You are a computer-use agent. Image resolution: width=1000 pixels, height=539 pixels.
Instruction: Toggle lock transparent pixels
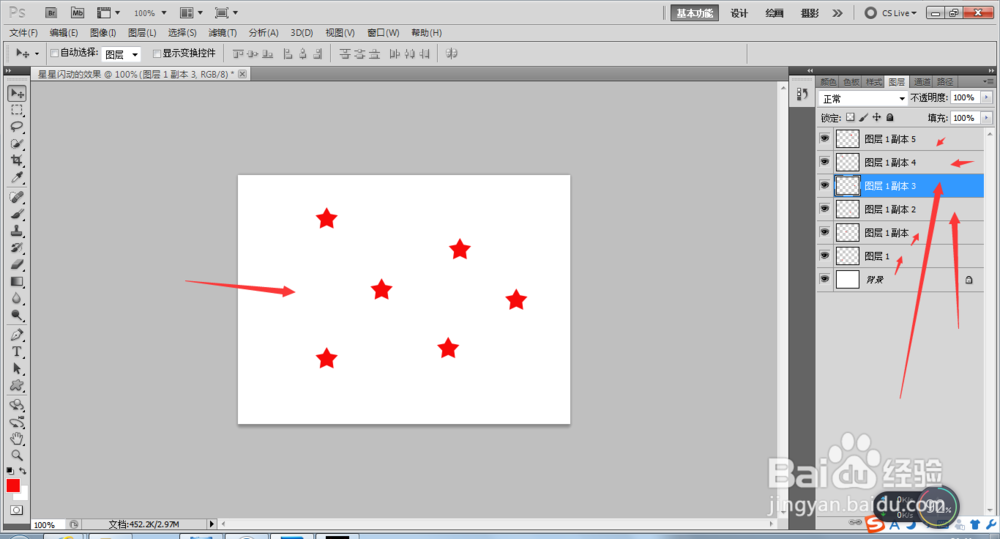[850, 117]
